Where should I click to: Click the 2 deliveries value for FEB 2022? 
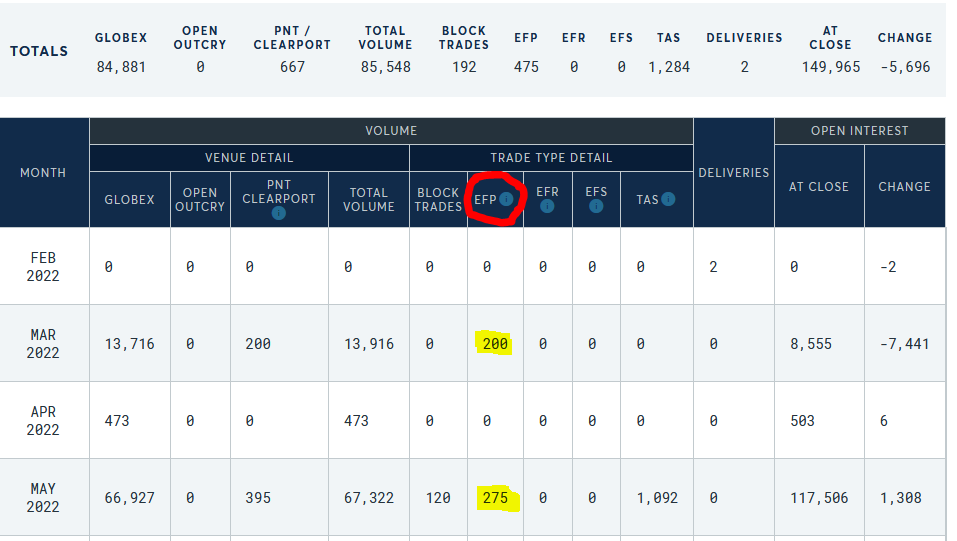coord(713,267)
